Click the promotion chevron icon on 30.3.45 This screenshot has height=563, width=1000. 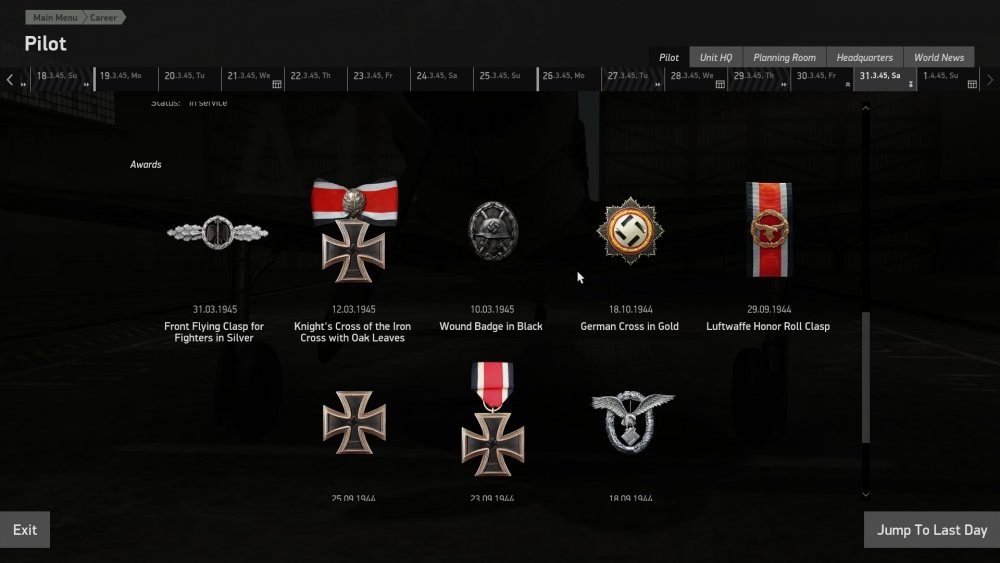(848, 84)
